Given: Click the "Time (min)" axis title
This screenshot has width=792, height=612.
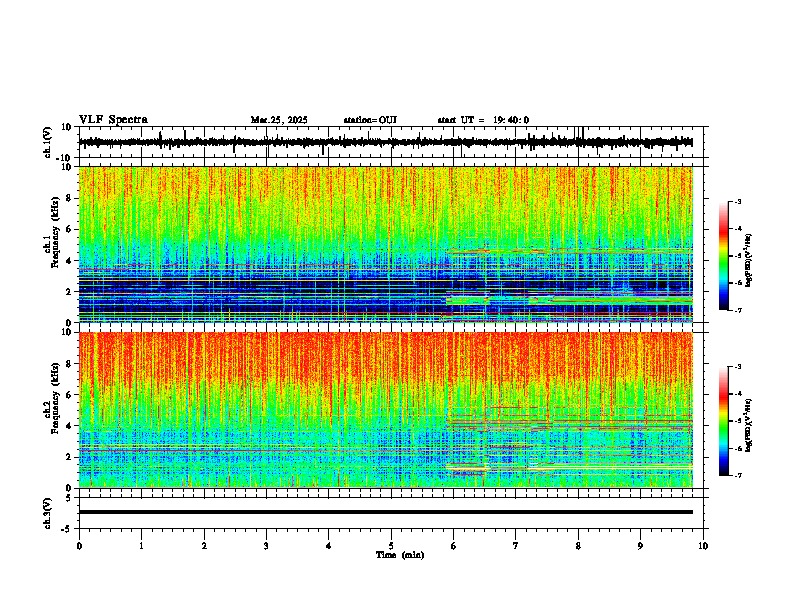Looking at the screenshot, I should [400, 555].
